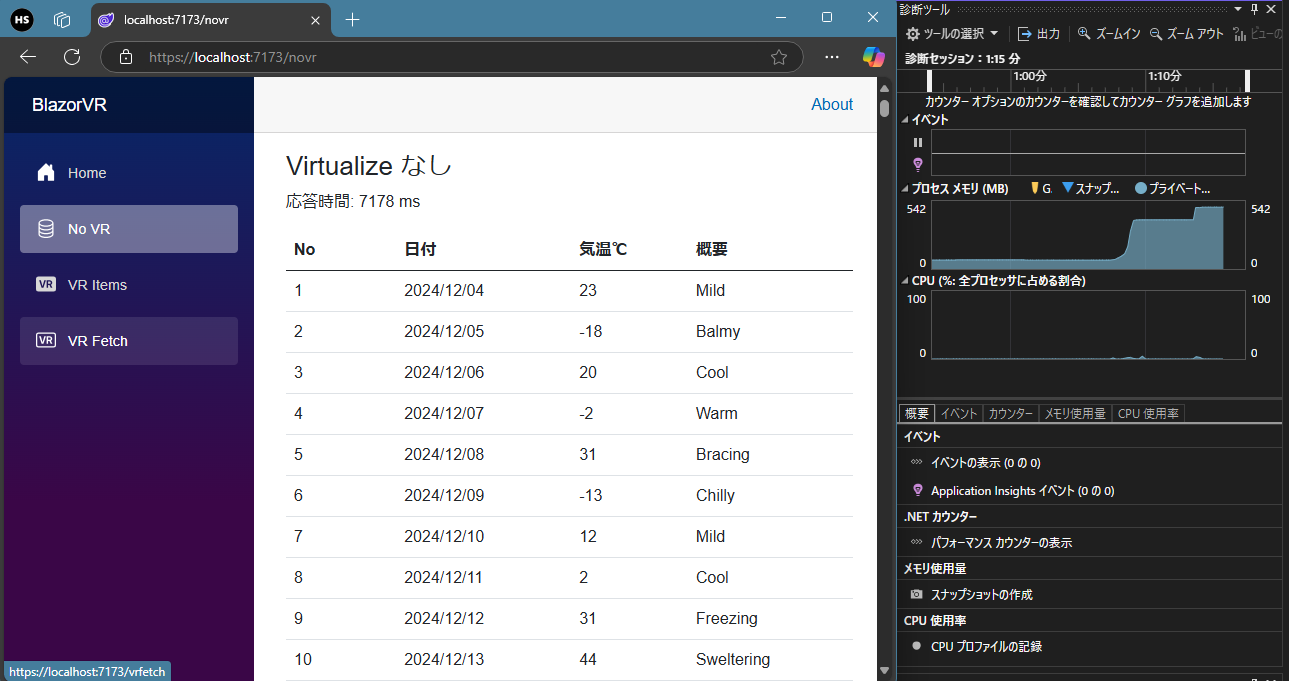
Task: Select the 2024/12/08 date cell
Action: [444, 455]
